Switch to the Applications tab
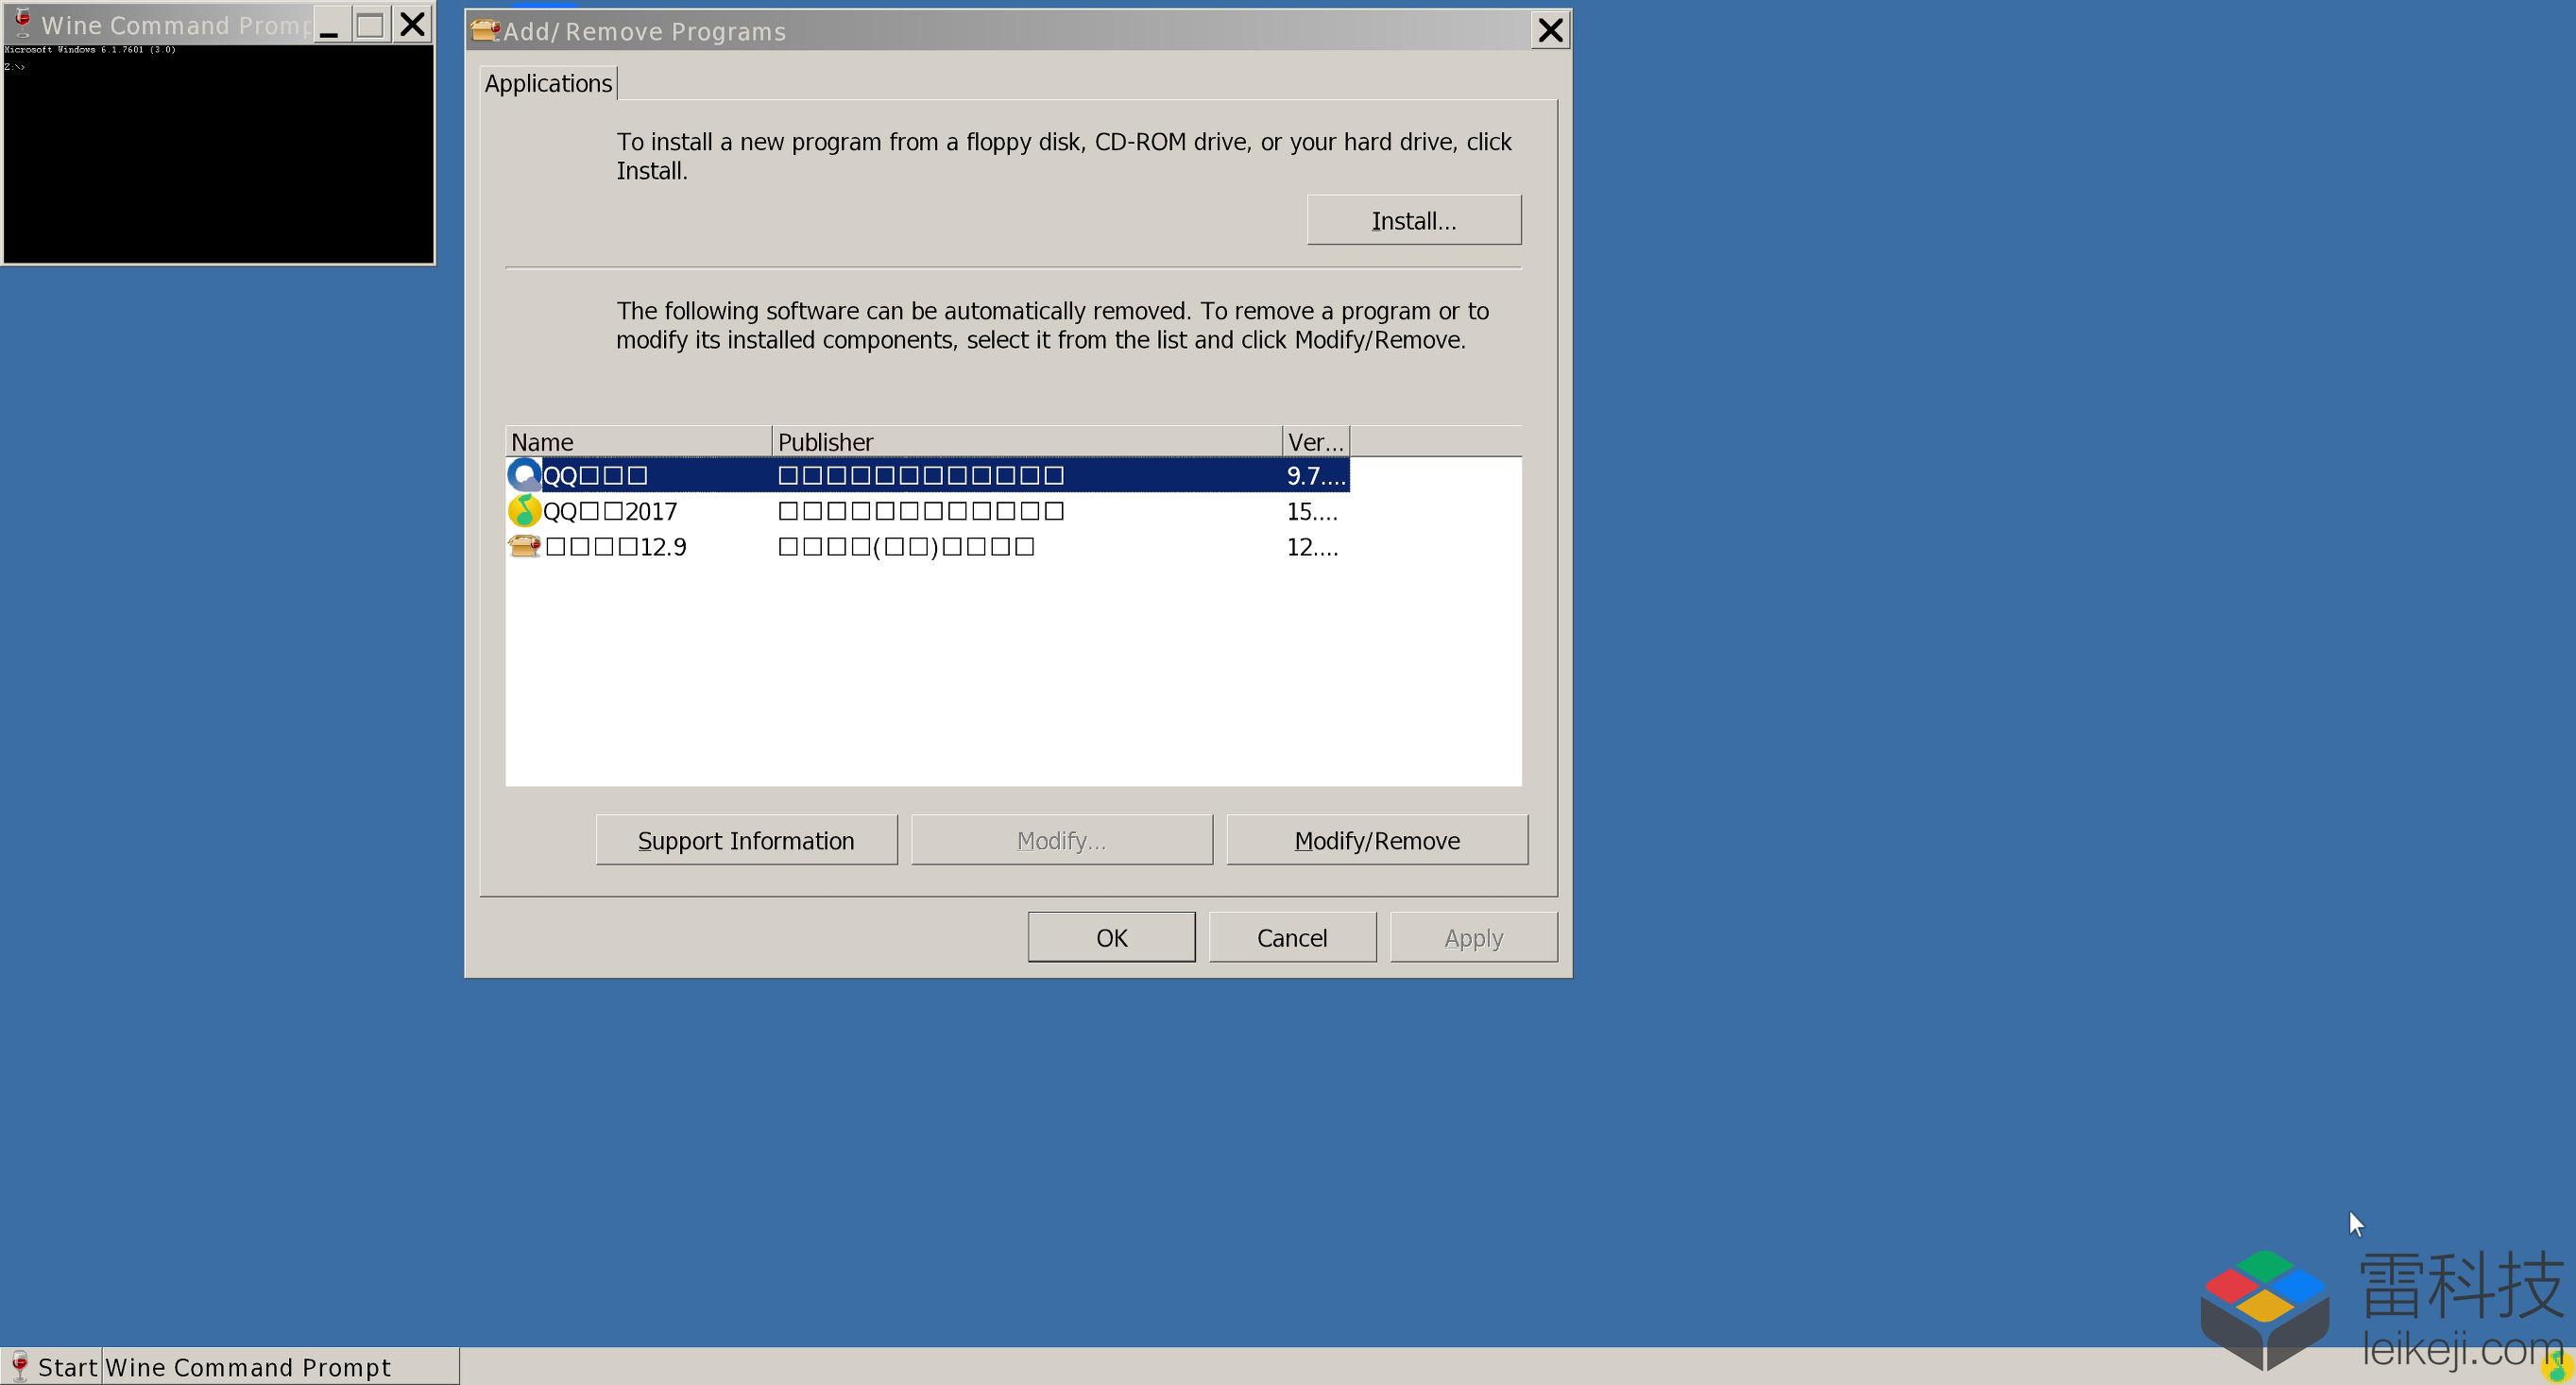 (x=548, y=83)
